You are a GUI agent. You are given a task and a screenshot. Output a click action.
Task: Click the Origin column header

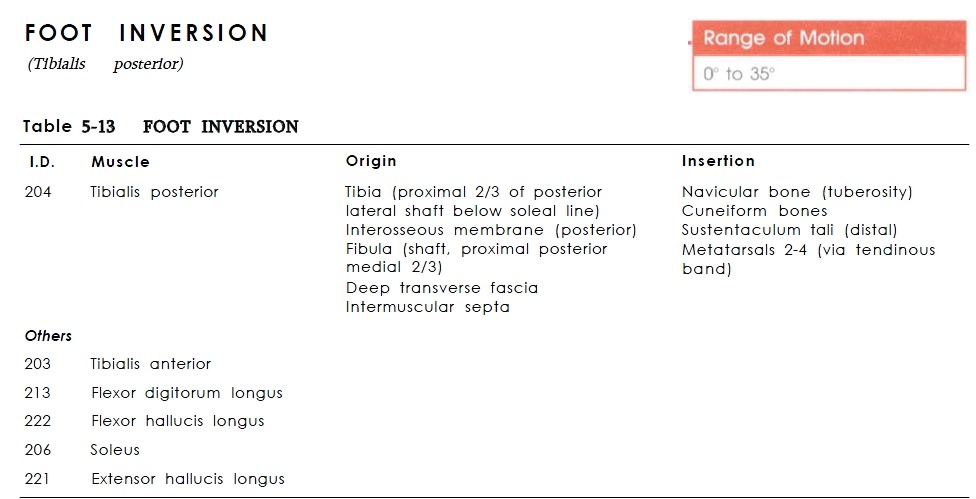click(371, 161)
